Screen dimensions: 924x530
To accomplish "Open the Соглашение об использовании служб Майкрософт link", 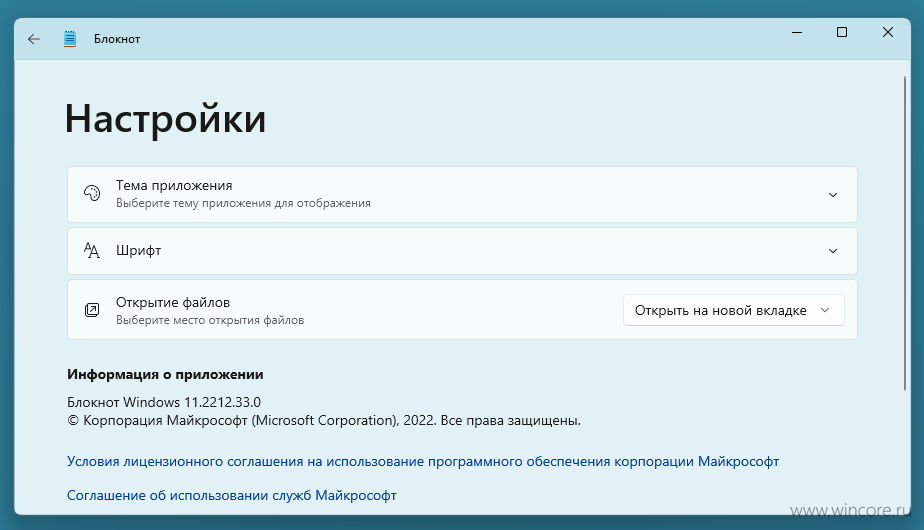I will click(x=232, y=495).
